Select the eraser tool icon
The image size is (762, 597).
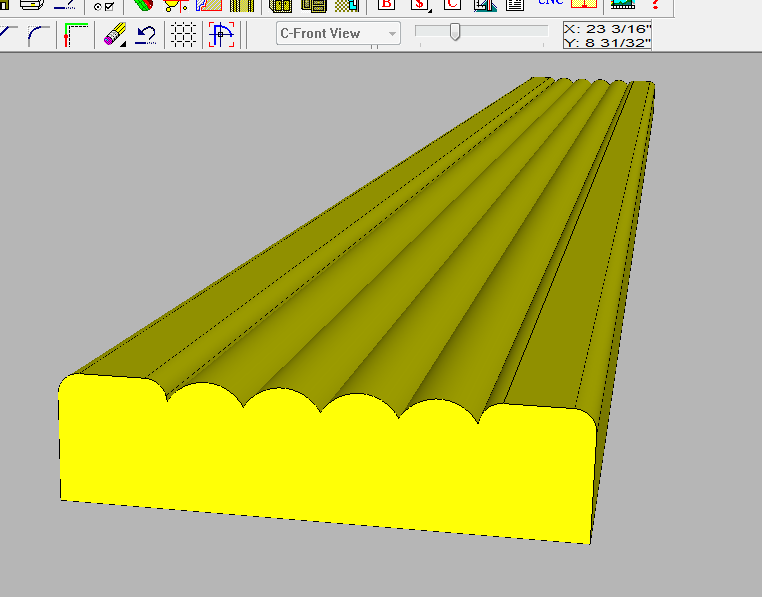pyautogui.click(x=114, y=35)
